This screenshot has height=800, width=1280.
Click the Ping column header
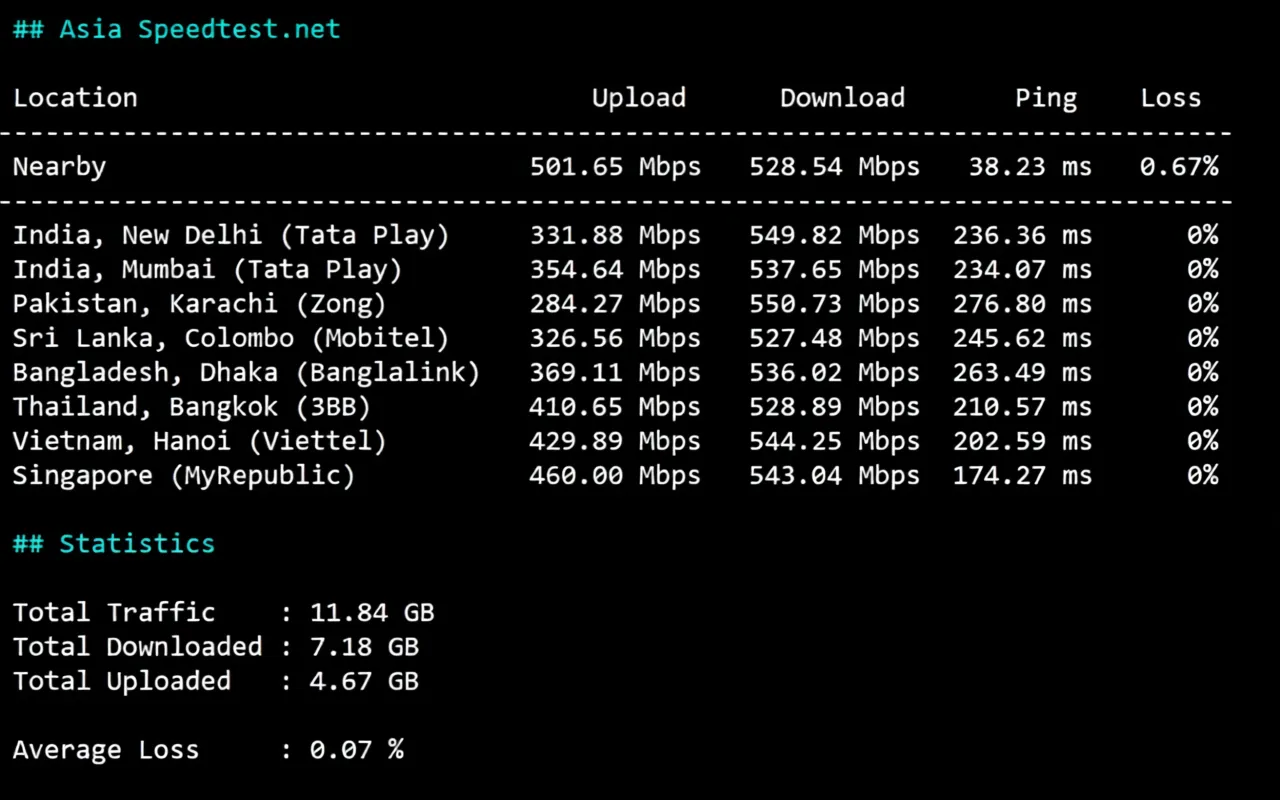click(1045, 98)
